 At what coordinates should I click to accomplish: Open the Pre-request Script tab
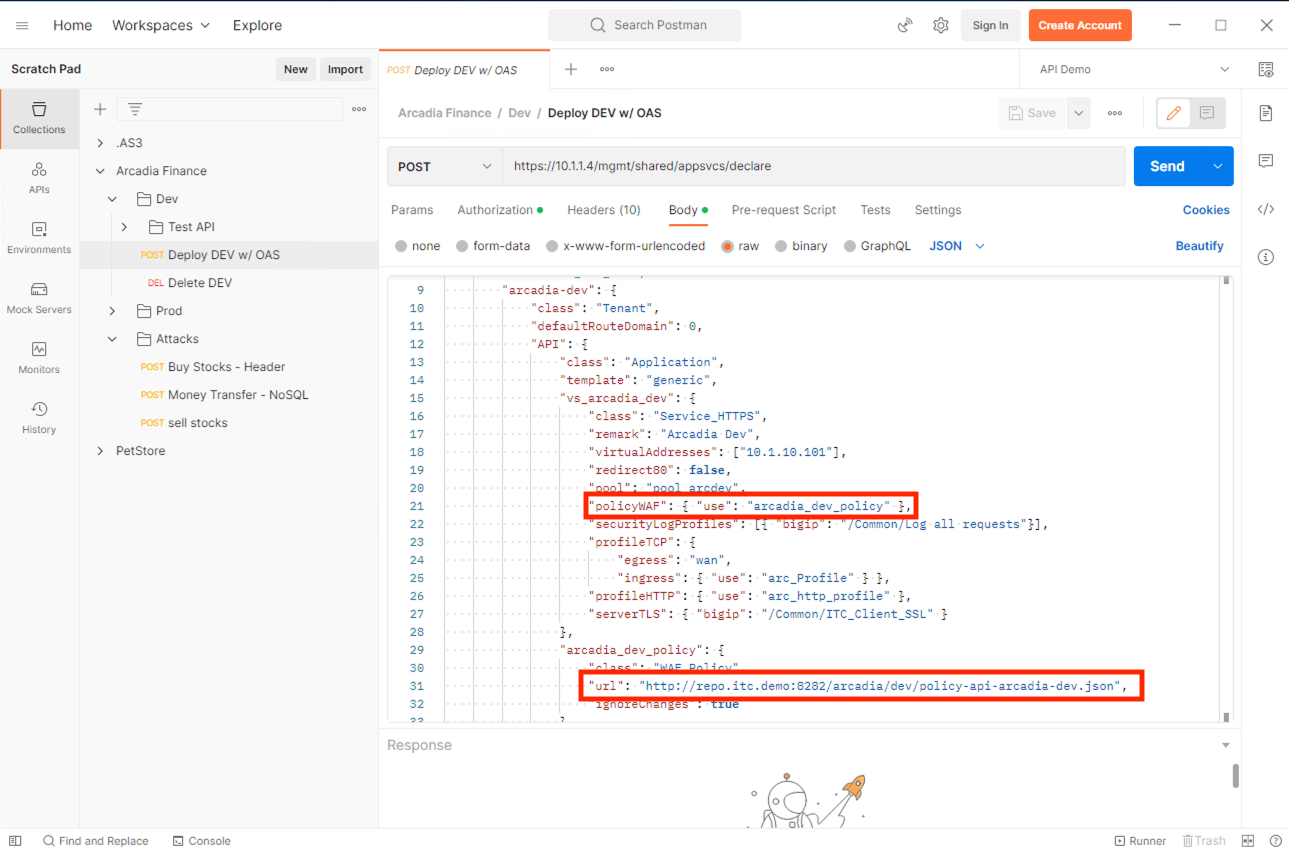(x=784, y=210)
